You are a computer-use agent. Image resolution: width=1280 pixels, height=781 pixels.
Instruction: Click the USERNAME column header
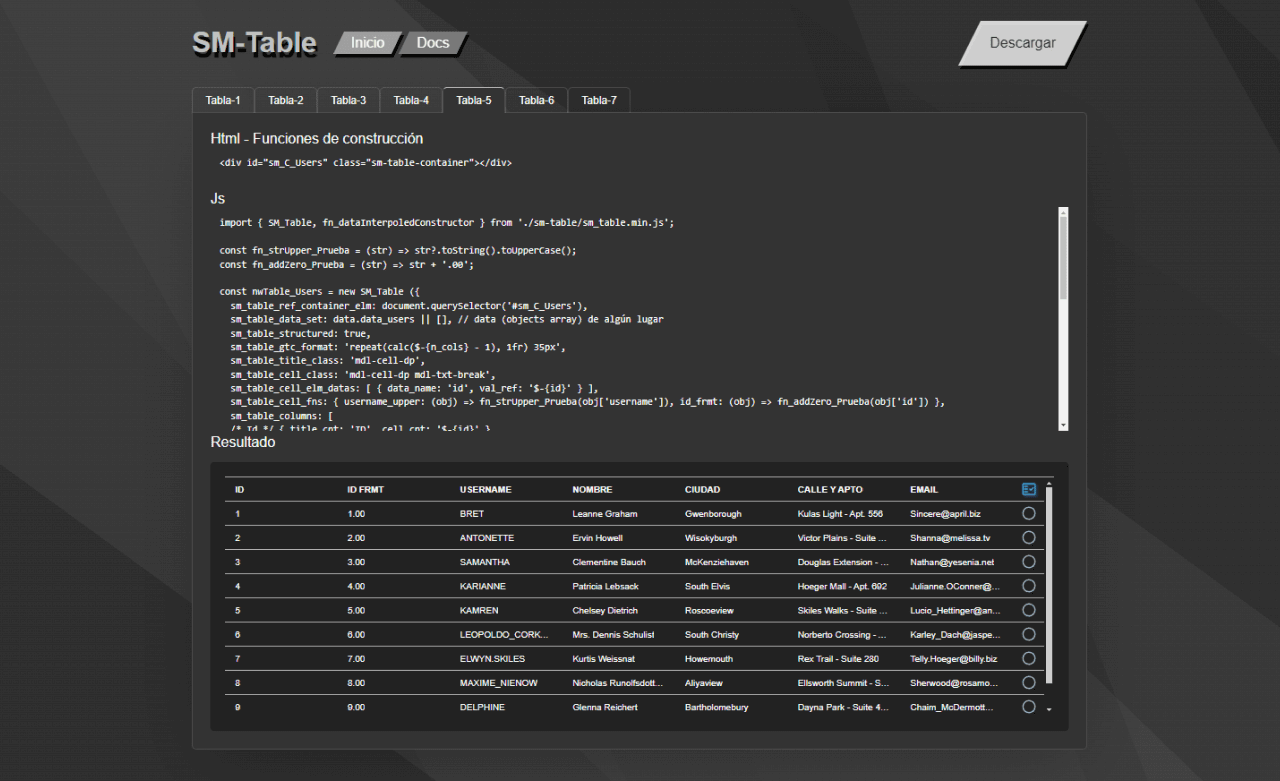485,489
